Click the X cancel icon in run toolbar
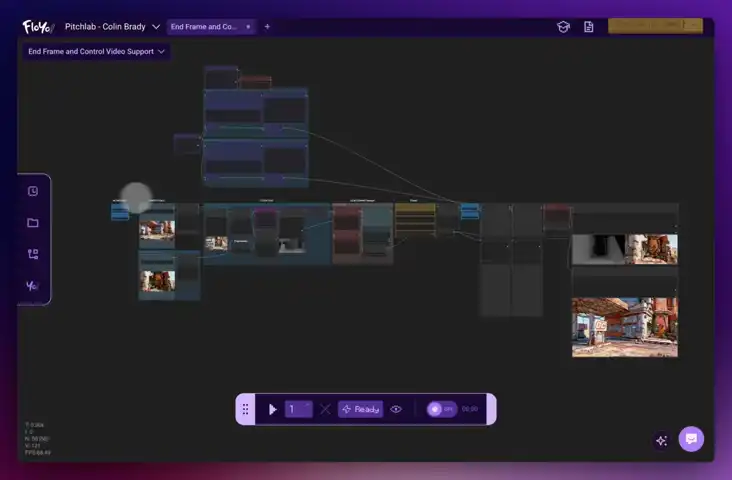 click(325, 409)
